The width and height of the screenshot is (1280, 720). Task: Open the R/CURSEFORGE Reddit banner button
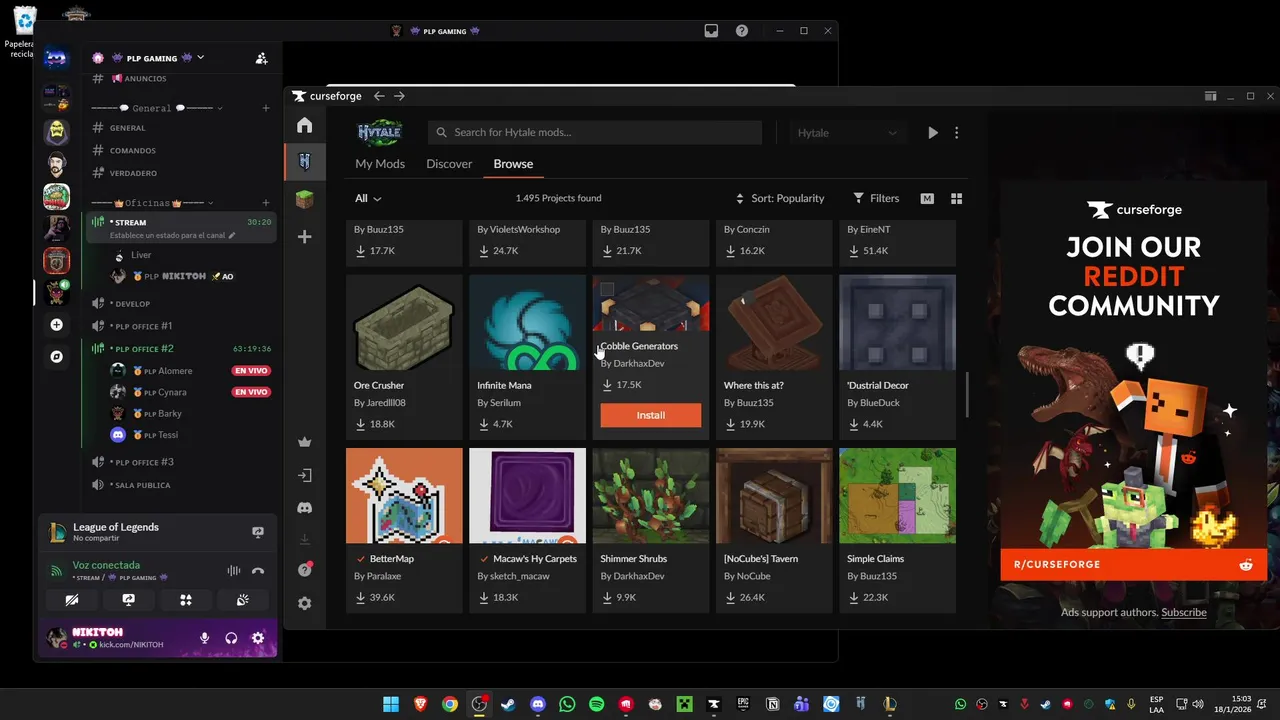click(1133, 564)
